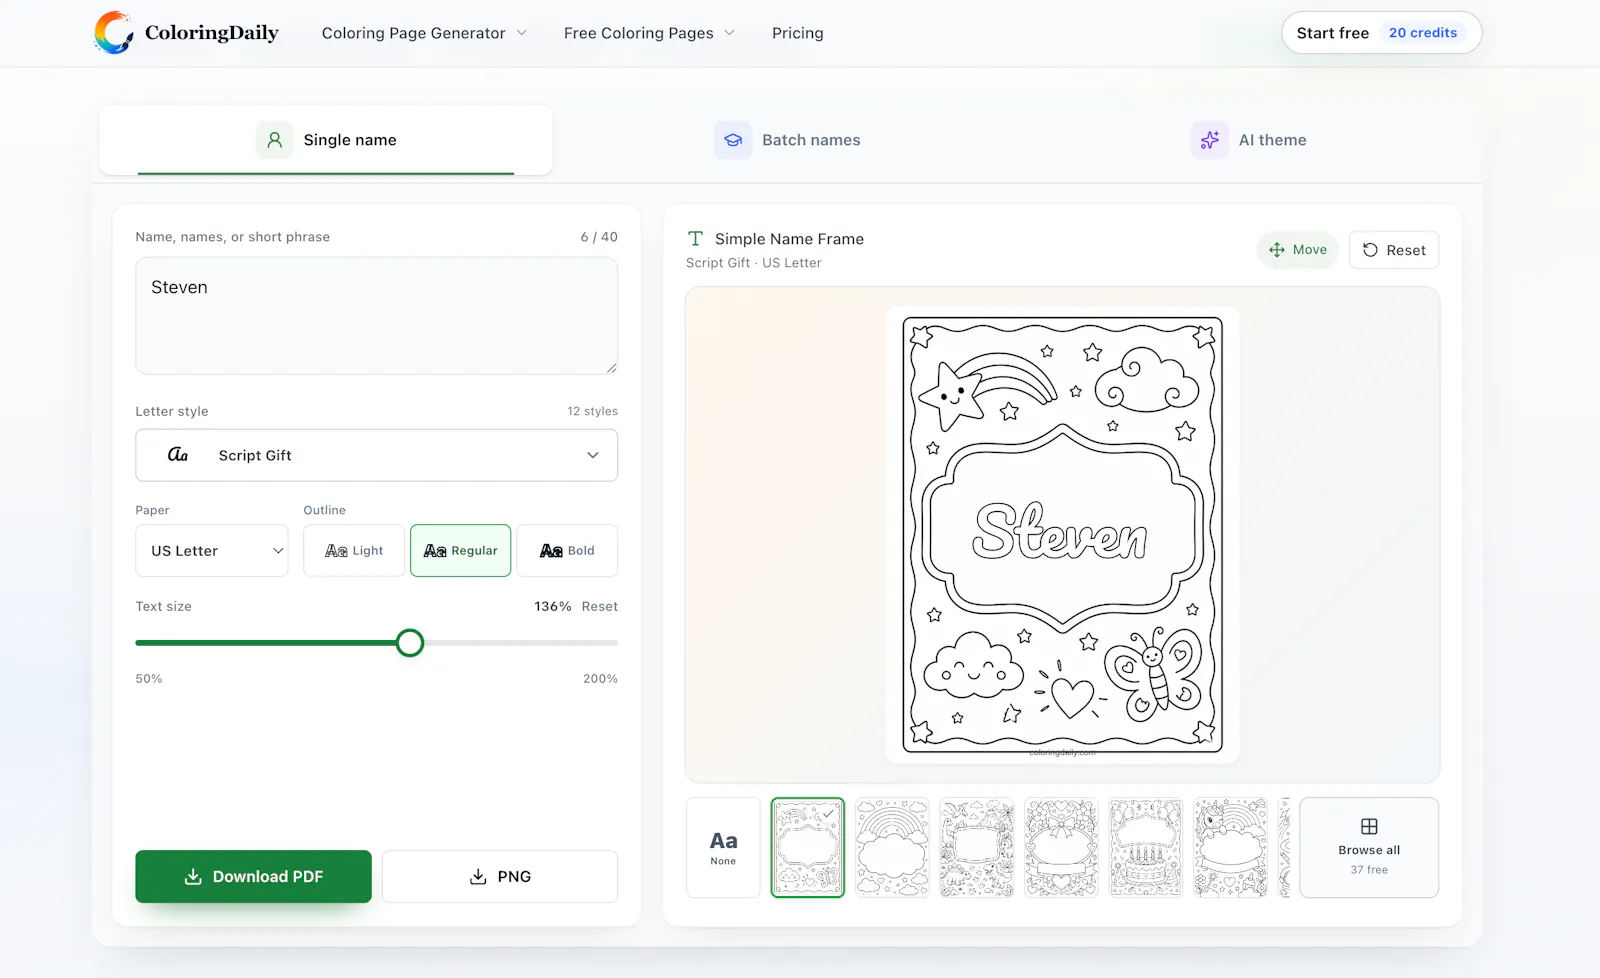Image resolution: width=1600 pixels, height=978 pixels.
Task: Open the US Letter paper dropdown
Action: [x=212, y=551]
